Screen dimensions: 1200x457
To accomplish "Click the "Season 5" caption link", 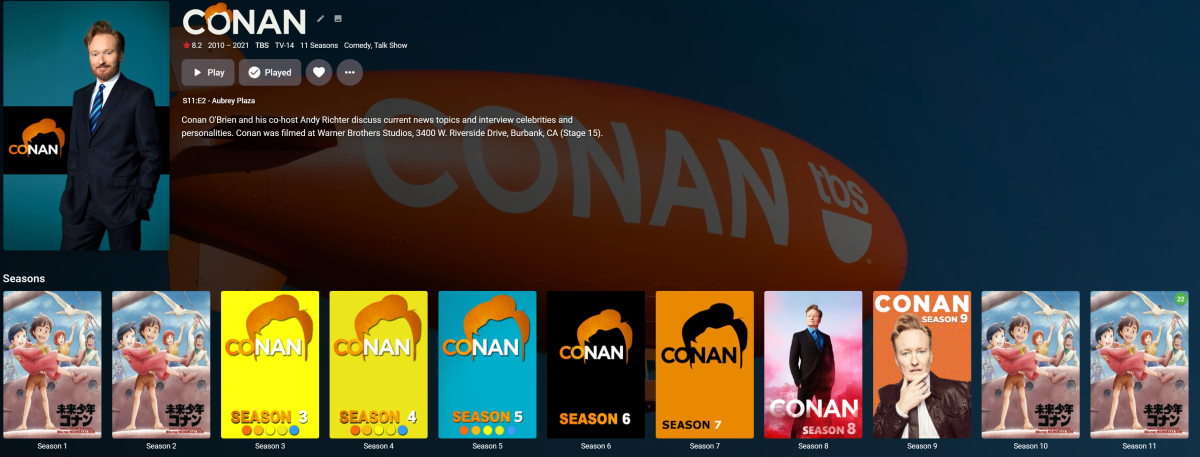I will [487, 446].
